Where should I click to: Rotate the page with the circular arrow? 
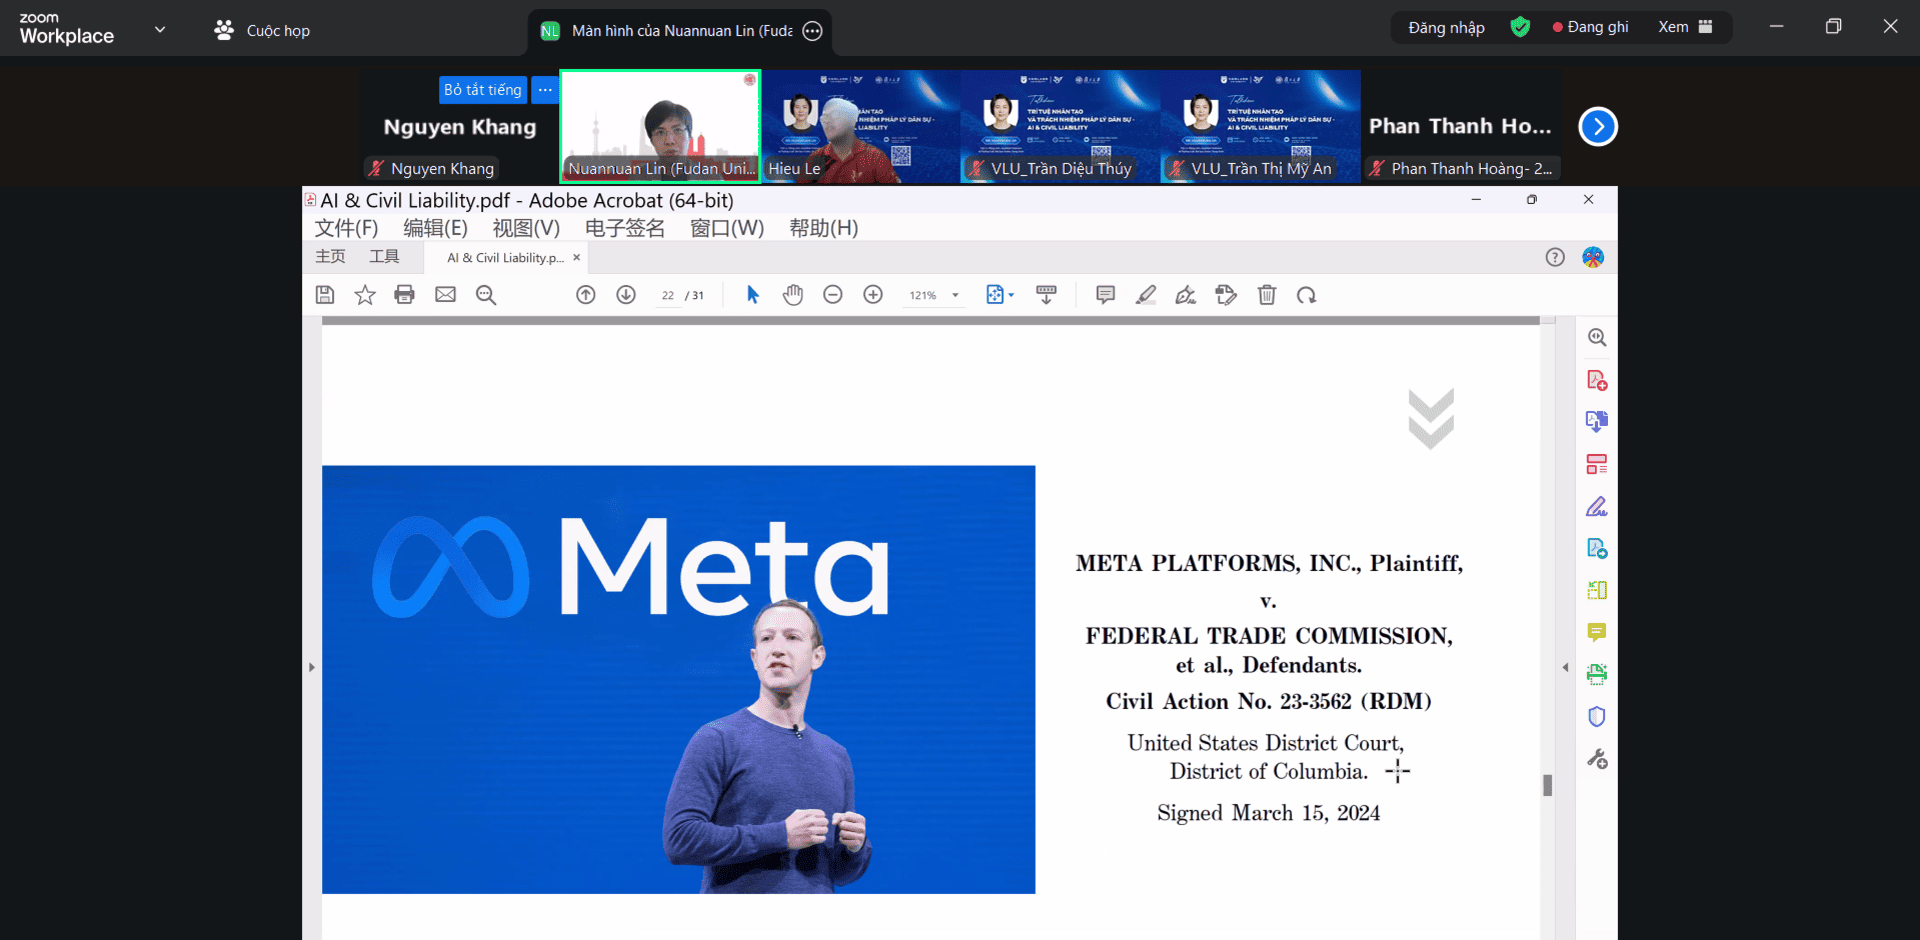click(1307, 295)
